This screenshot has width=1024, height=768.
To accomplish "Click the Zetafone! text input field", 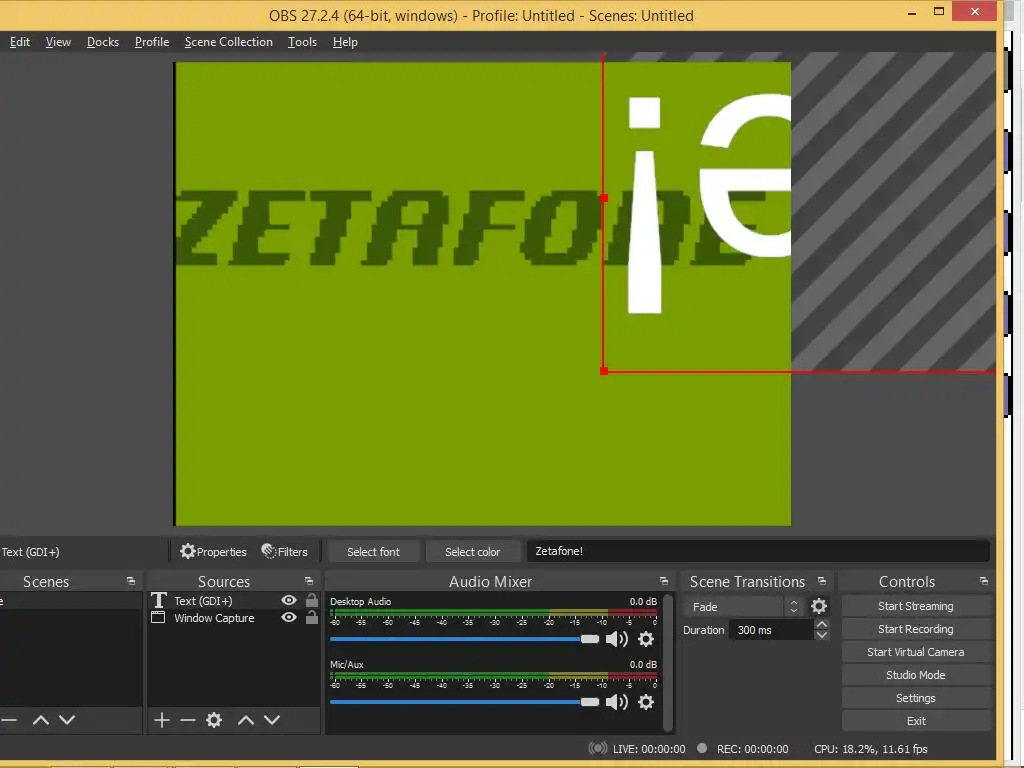I will coord(758,551).
